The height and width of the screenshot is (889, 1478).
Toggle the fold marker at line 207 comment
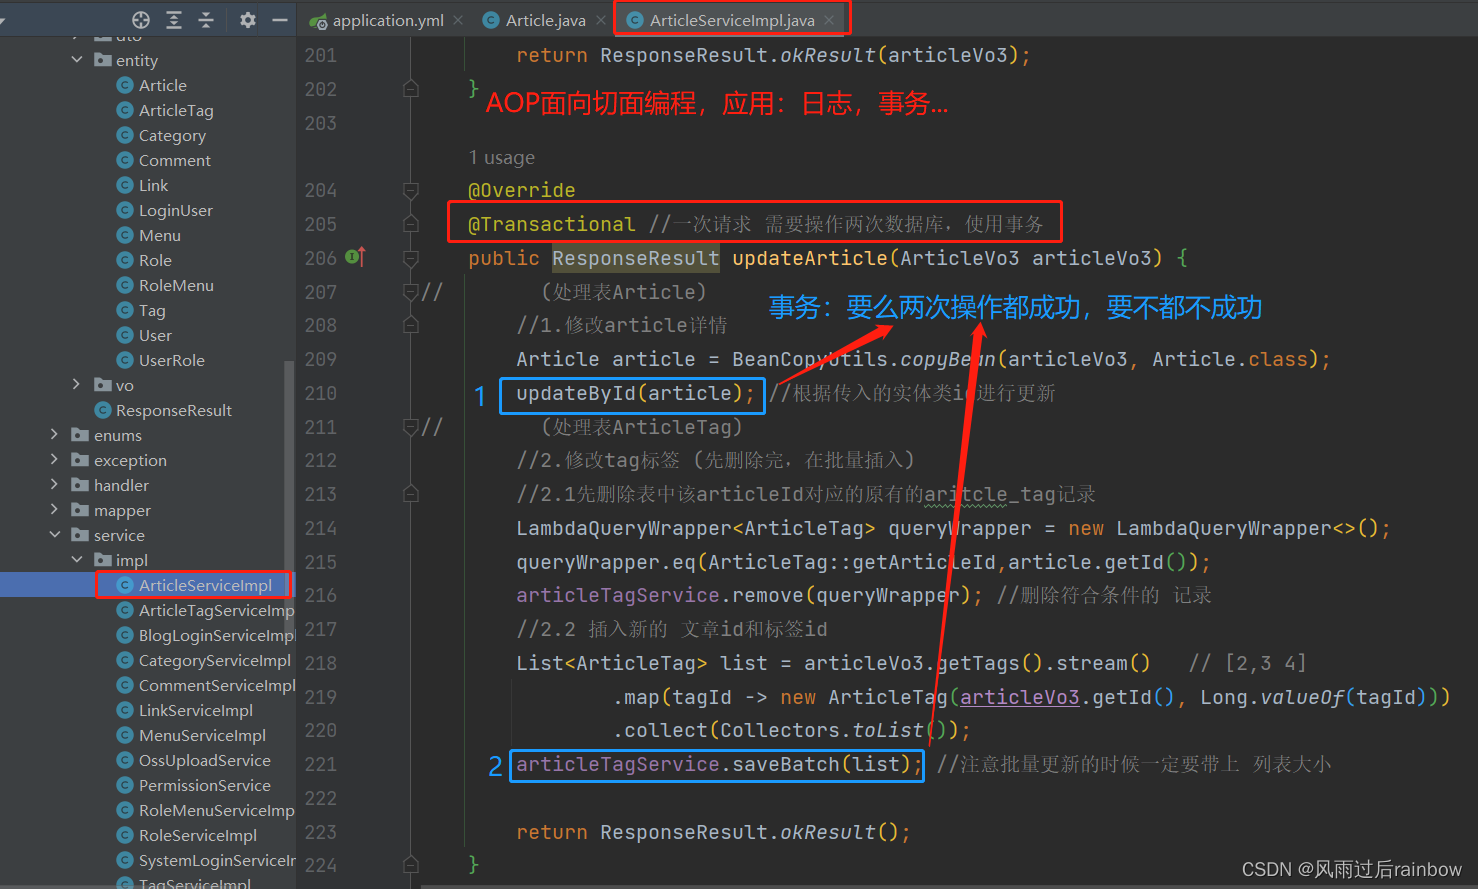[410, 292]
